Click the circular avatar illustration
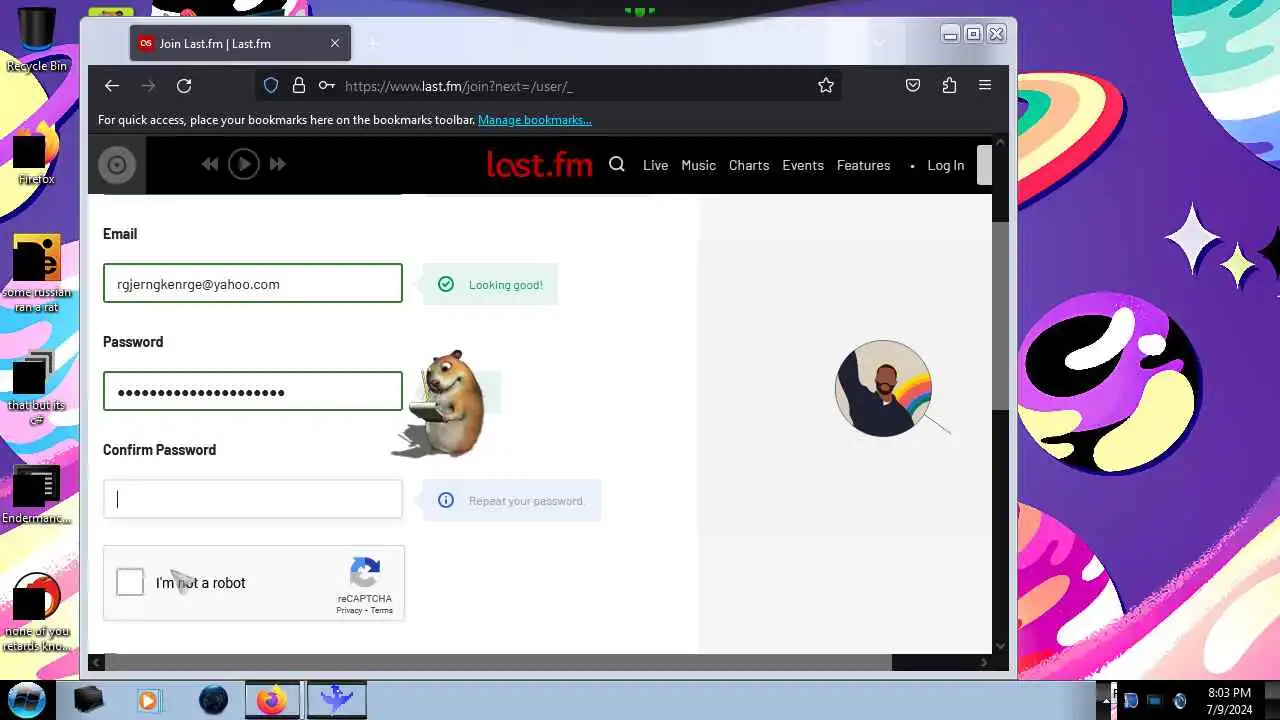 coord(883,389)
